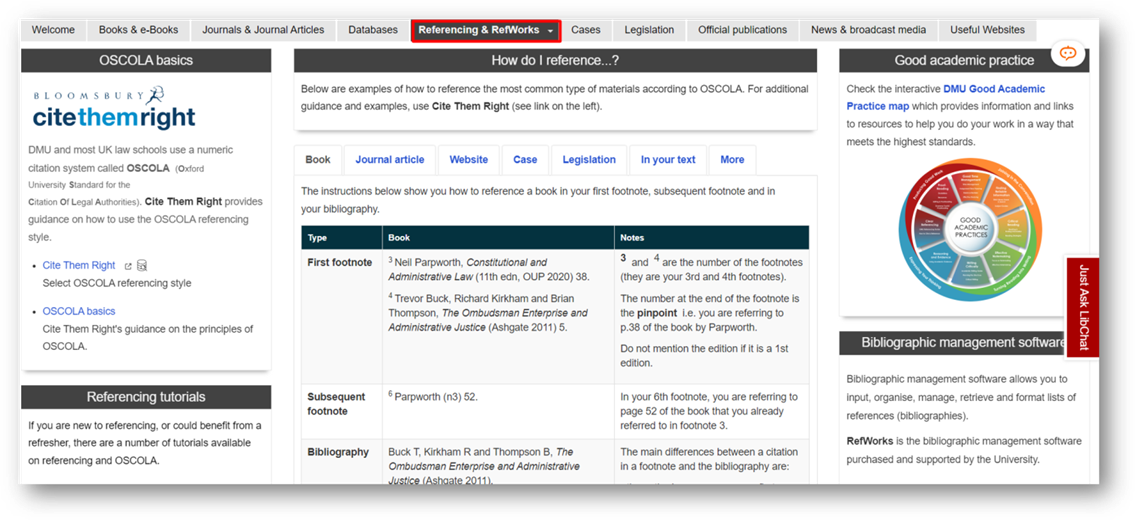Select the Referencing & RefWorks tab
1135x520 pixels.
tap(486, 30)
